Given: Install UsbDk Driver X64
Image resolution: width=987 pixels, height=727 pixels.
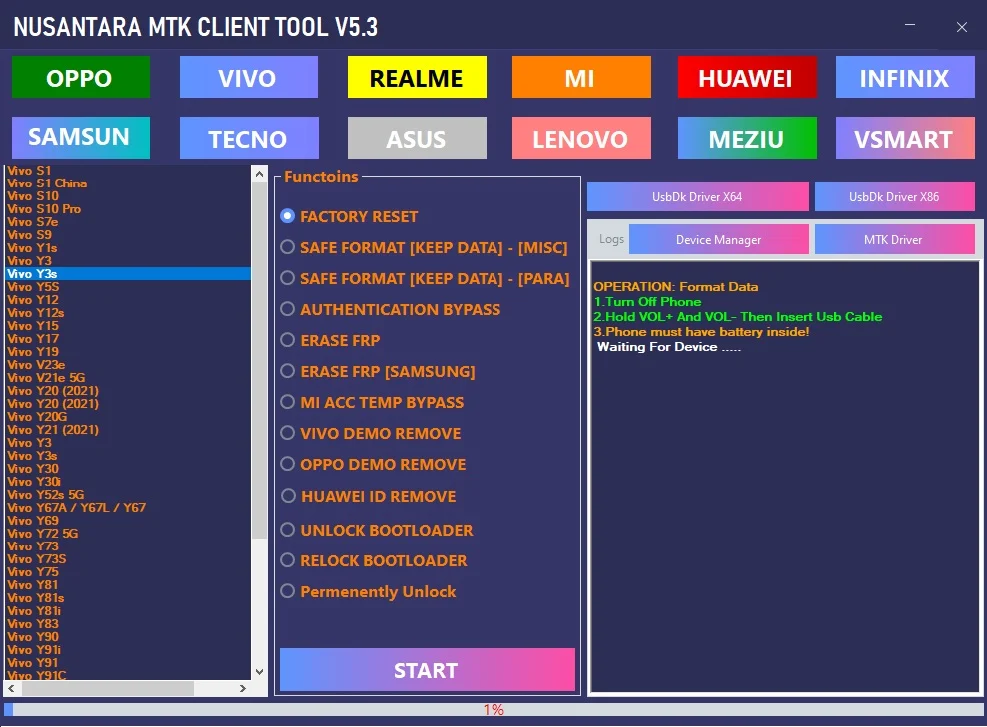Looking at the screenshot, I should (x=697, y=196).
